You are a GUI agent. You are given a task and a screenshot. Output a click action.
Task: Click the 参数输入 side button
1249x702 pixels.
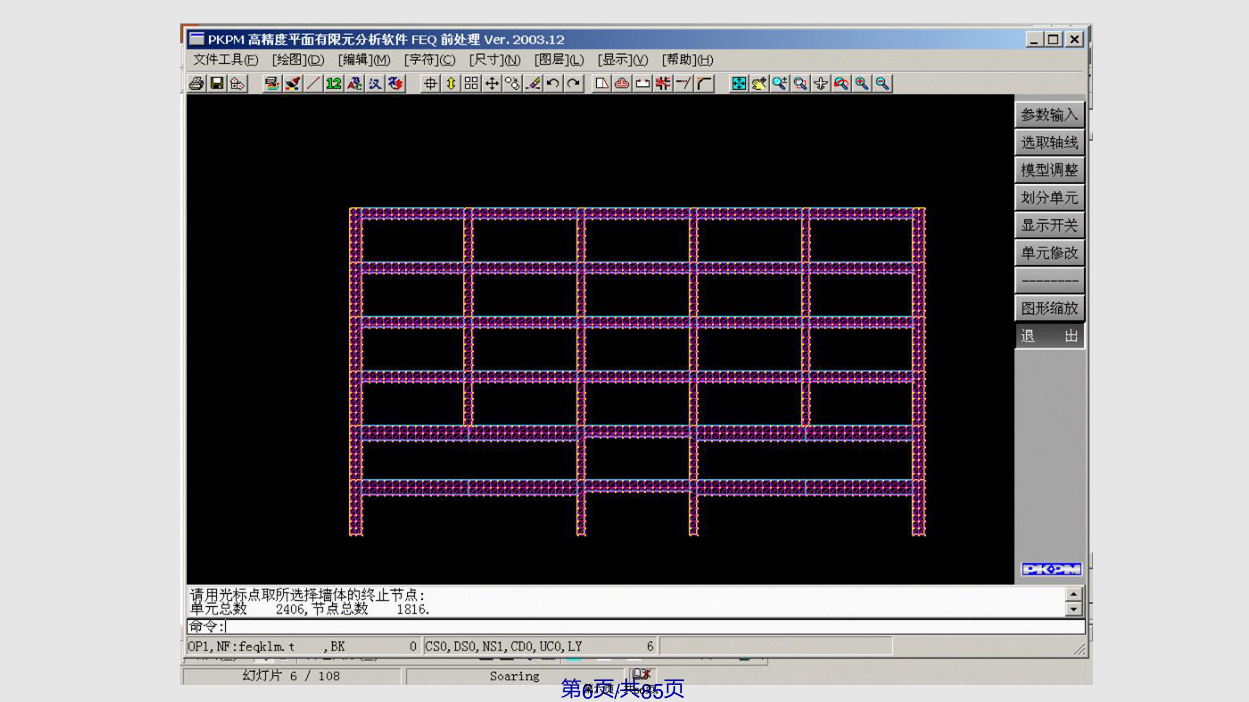pos(1049,115)
